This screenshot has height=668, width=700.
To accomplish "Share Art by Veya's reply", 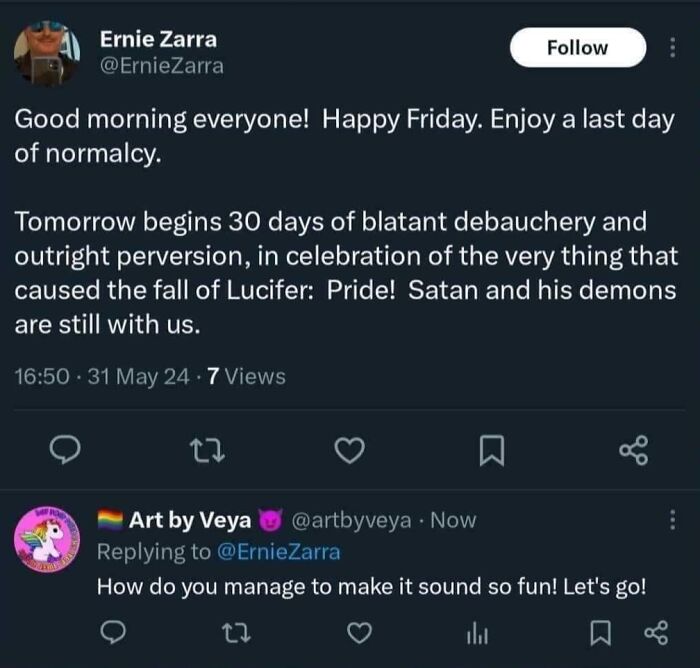I will pos(657,633).
